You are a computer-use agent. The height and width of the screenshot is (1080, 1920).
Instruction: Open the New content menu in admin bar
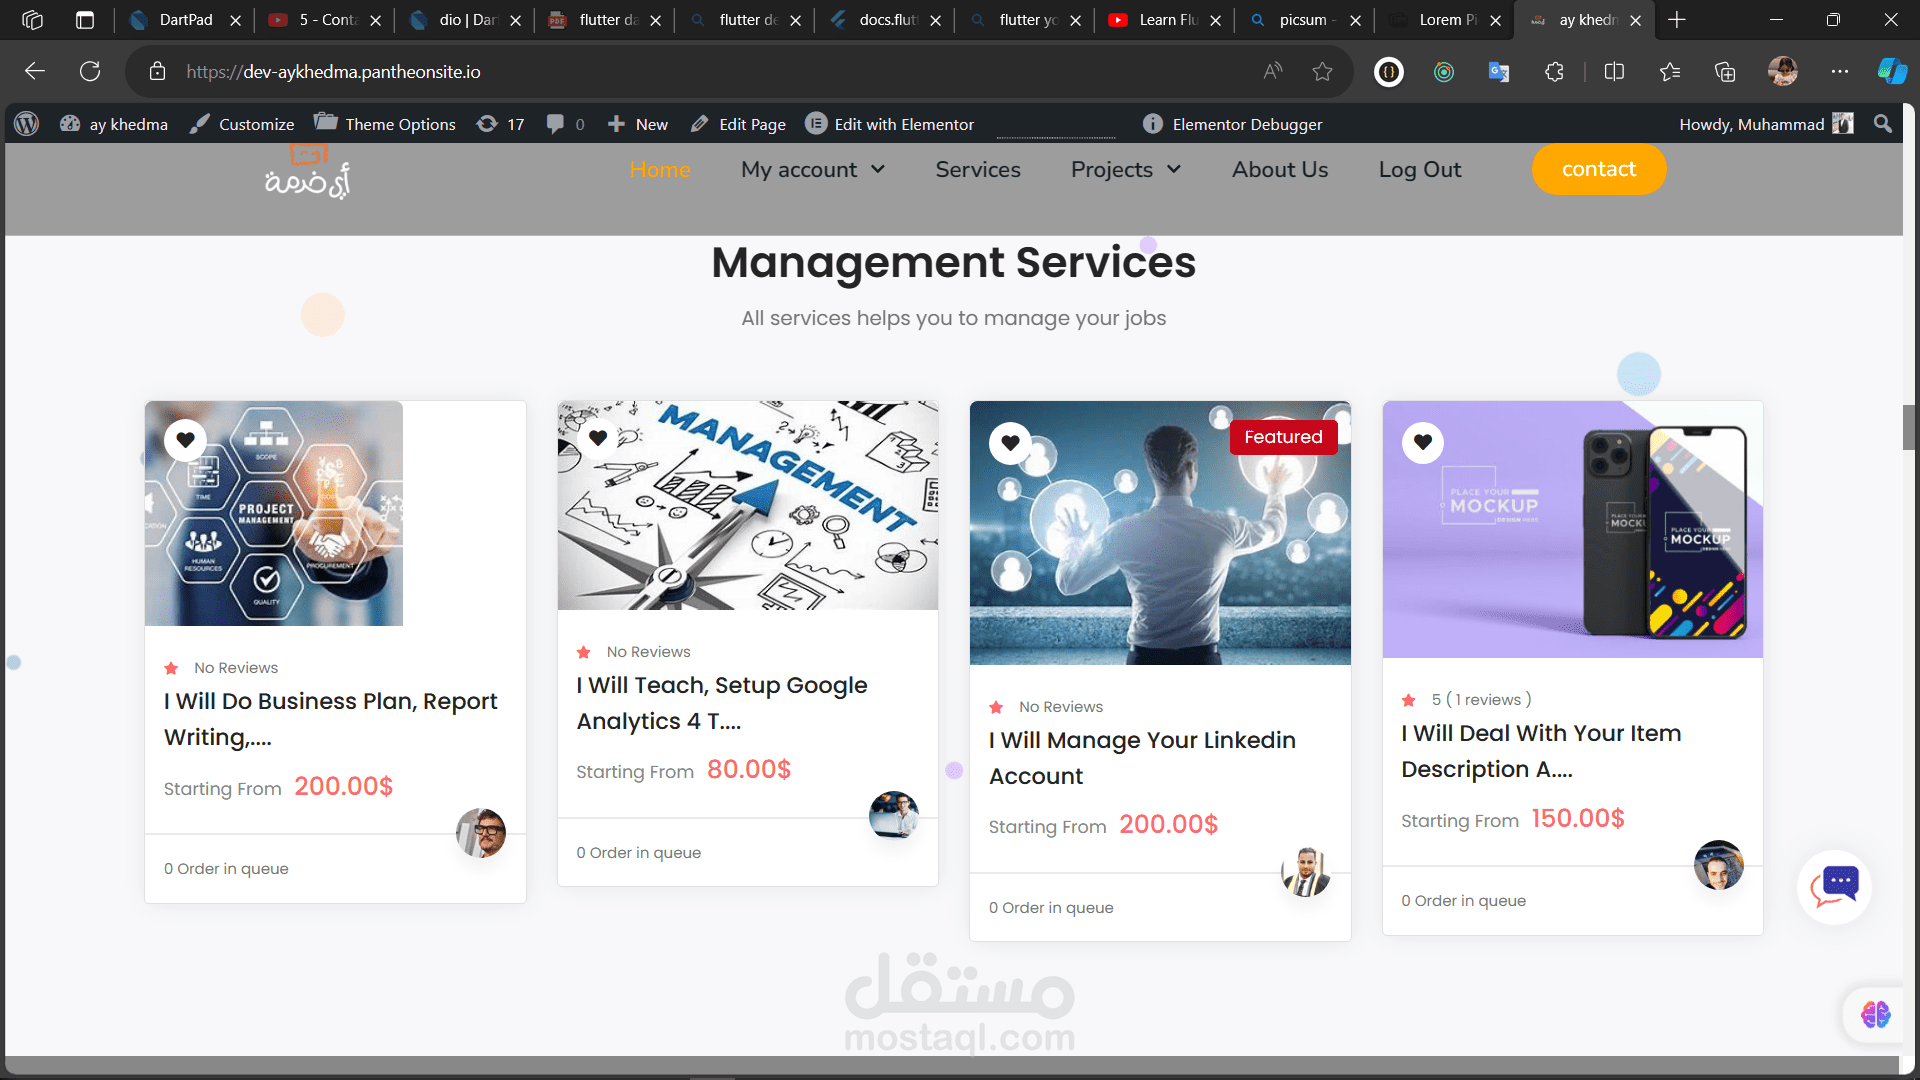[x=638, y=124]
